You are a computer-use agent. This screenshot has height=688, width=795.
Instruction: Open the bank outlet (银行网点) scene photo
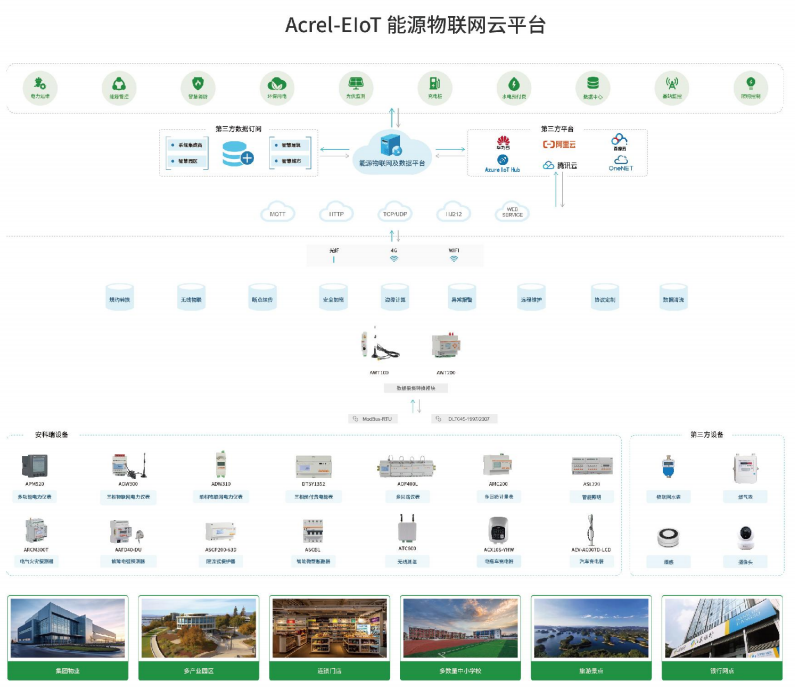tap(720, 627)
